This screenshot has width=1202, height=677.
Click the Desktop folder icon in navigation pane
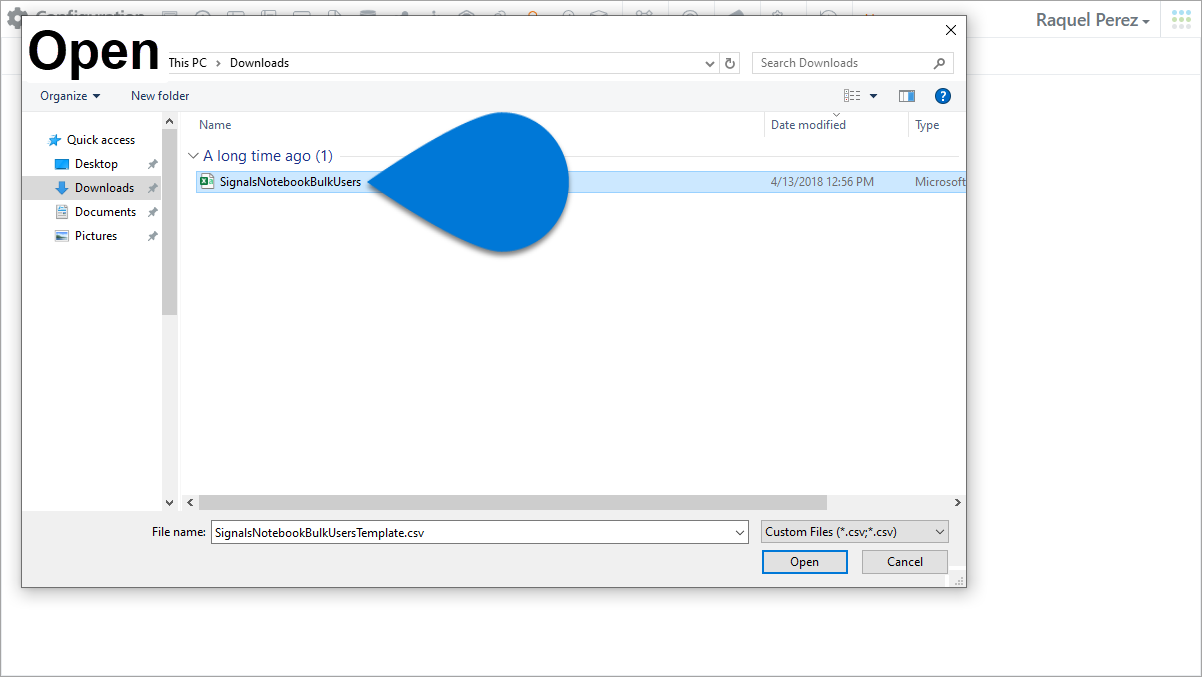pyautogui.click(x=62, y=164)
